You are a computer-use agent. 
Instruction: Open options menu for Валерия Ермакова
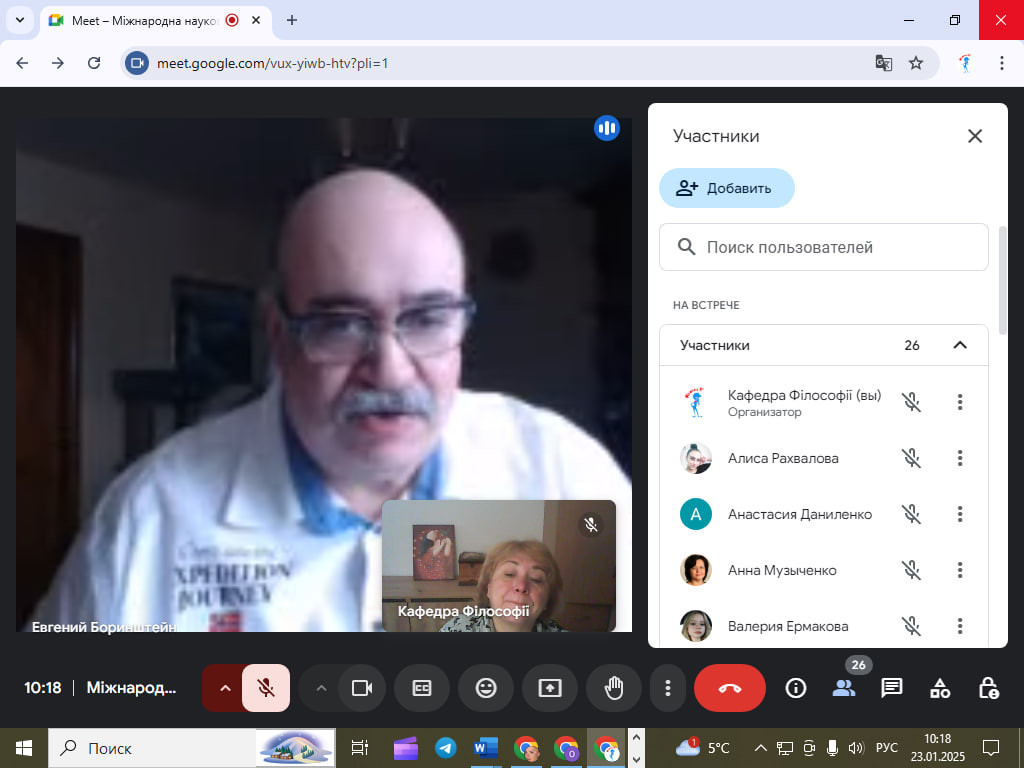coord(960,626)
